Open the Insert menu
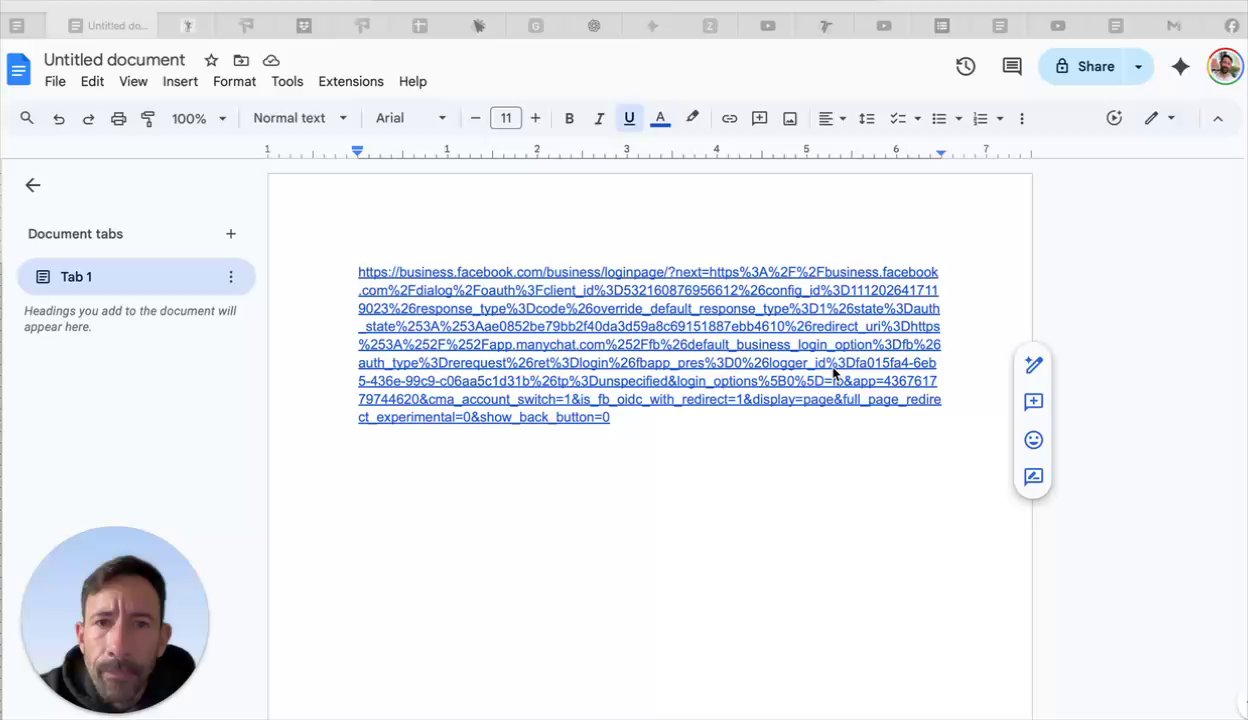 (180, 81)
